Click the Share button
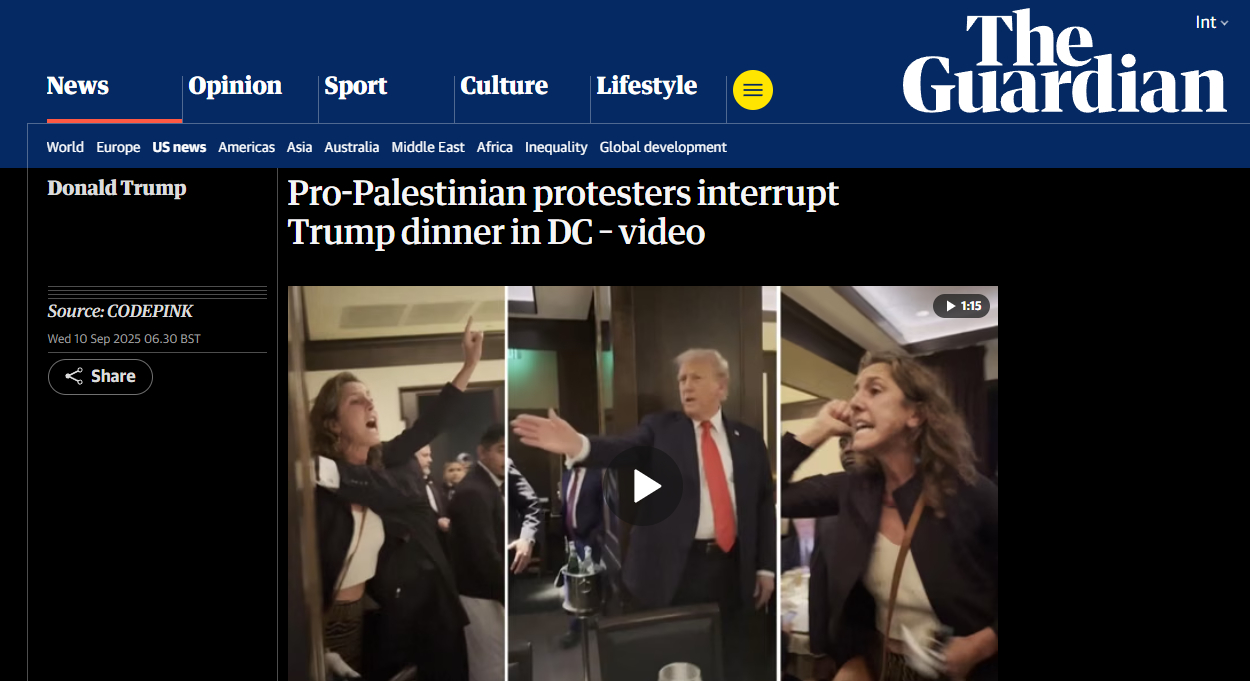 coord(100,377)
